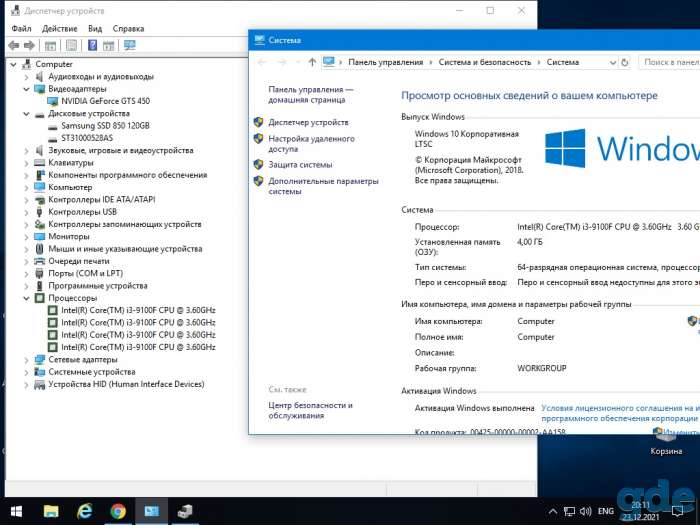Select Устройства HID item
700x525 pixels.
click(x=126, y=384)
